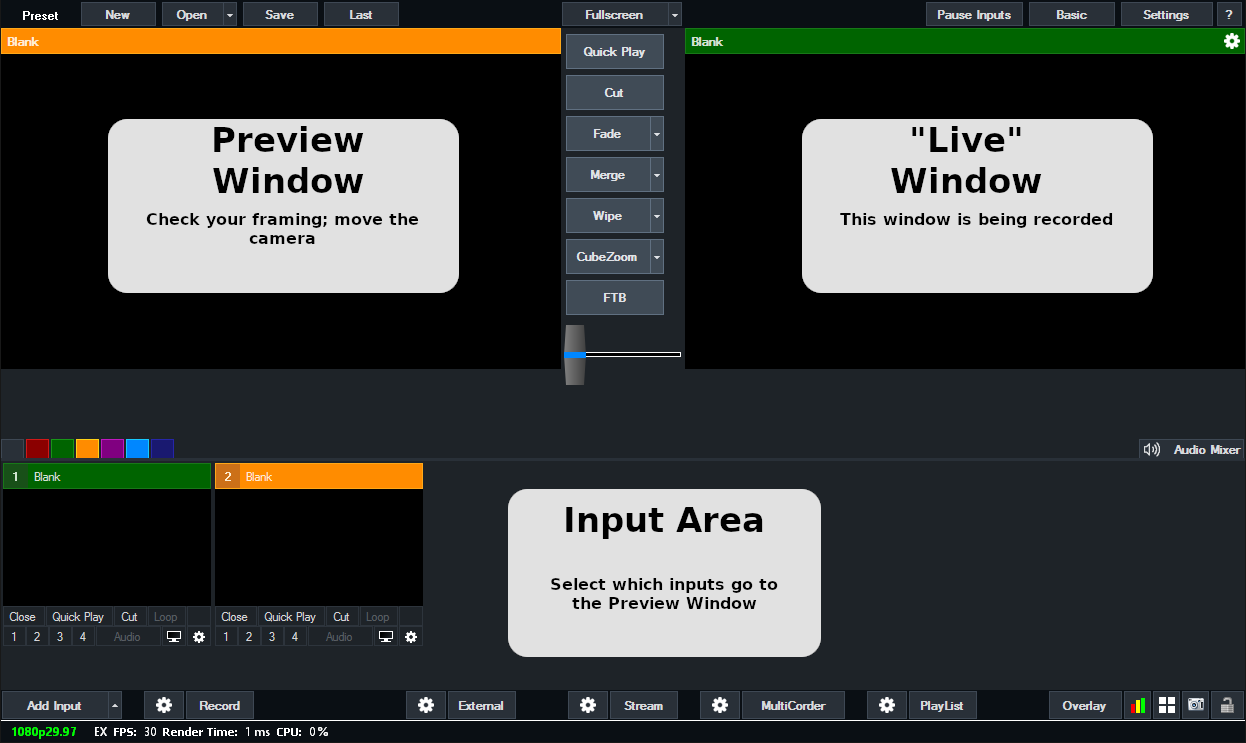The height and width of the screenshot is (743, 1246).
Task: Open the Audio Mixer tab
Action: point(1193,449)
